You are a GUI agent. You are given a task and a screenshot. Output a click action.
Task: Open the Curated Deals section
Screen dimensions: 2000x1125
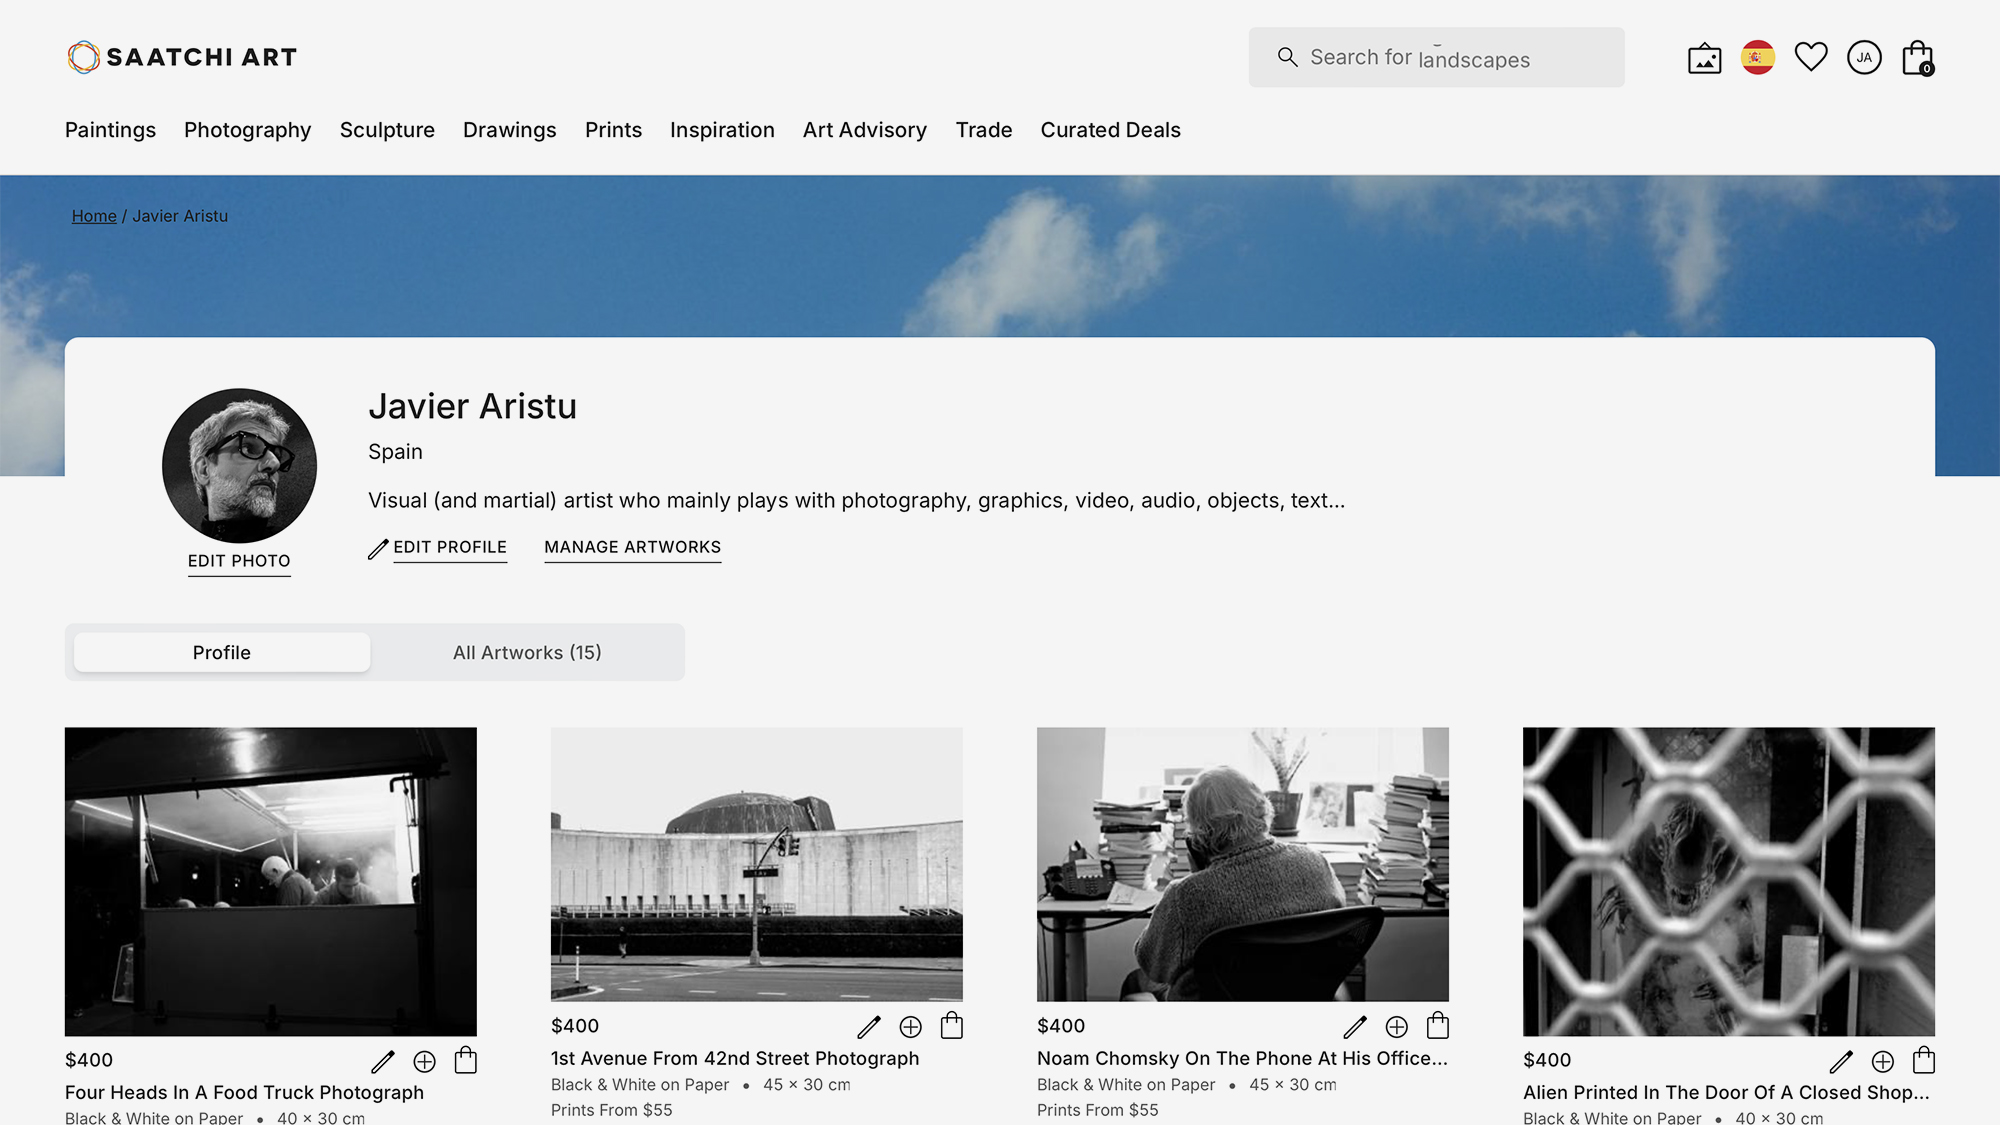[1110, 130]
